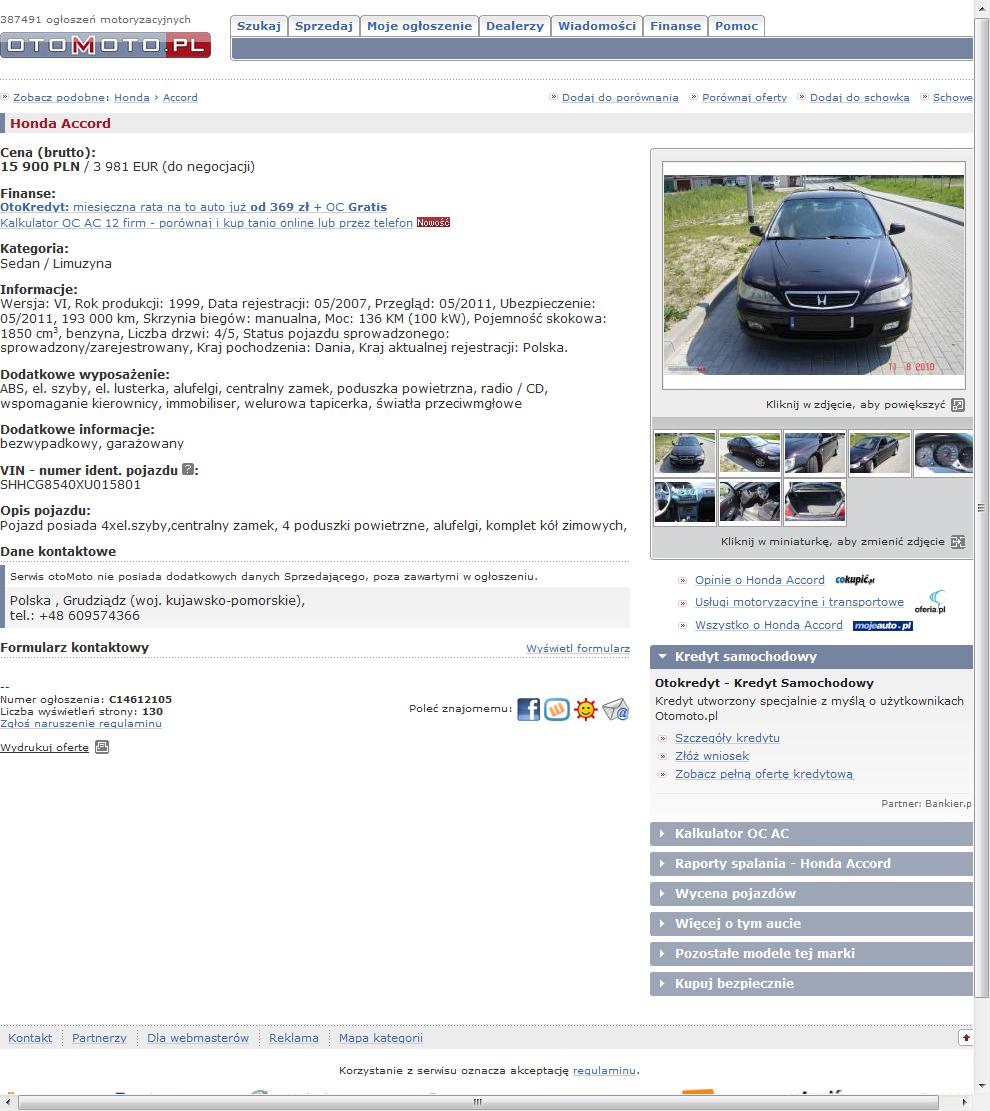Send the offer by email envelope icon
The width and height of the screenshot is (990, 1111).
pyautogui.click(x=616, y=709)
